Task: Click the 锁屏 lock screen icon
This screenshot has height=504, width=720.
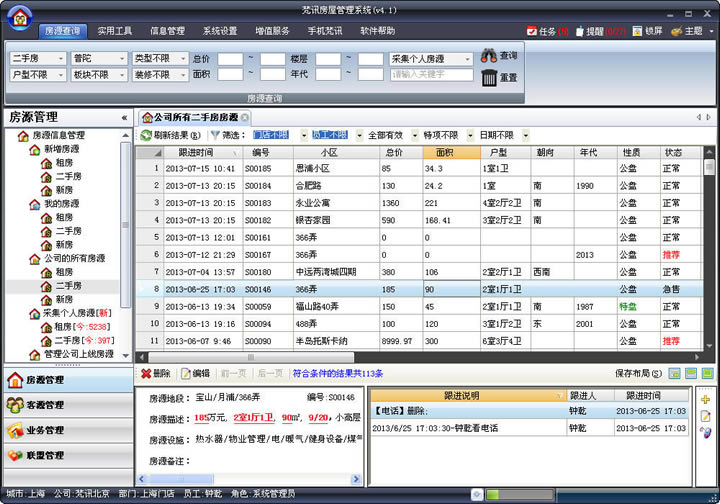Action: 637,31
